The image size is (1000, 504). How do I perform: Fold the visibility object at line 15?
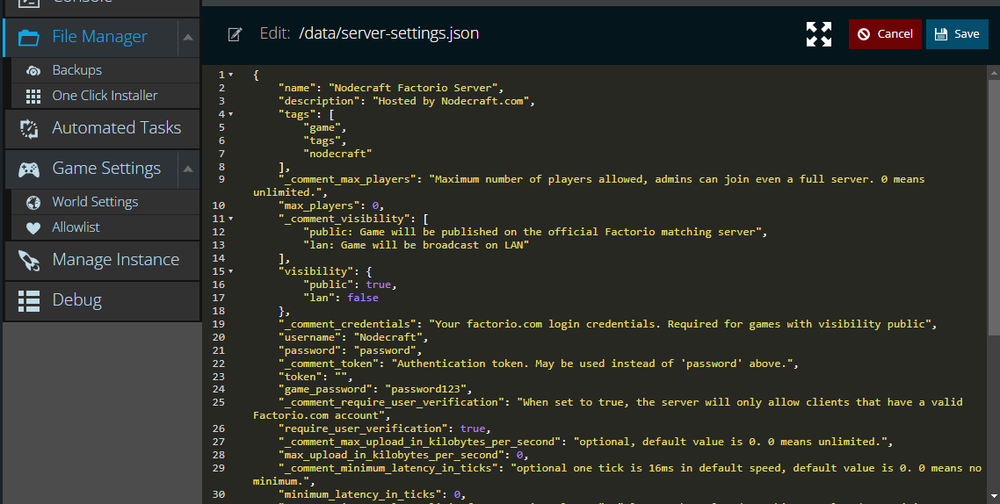click(x=232, y=271)
